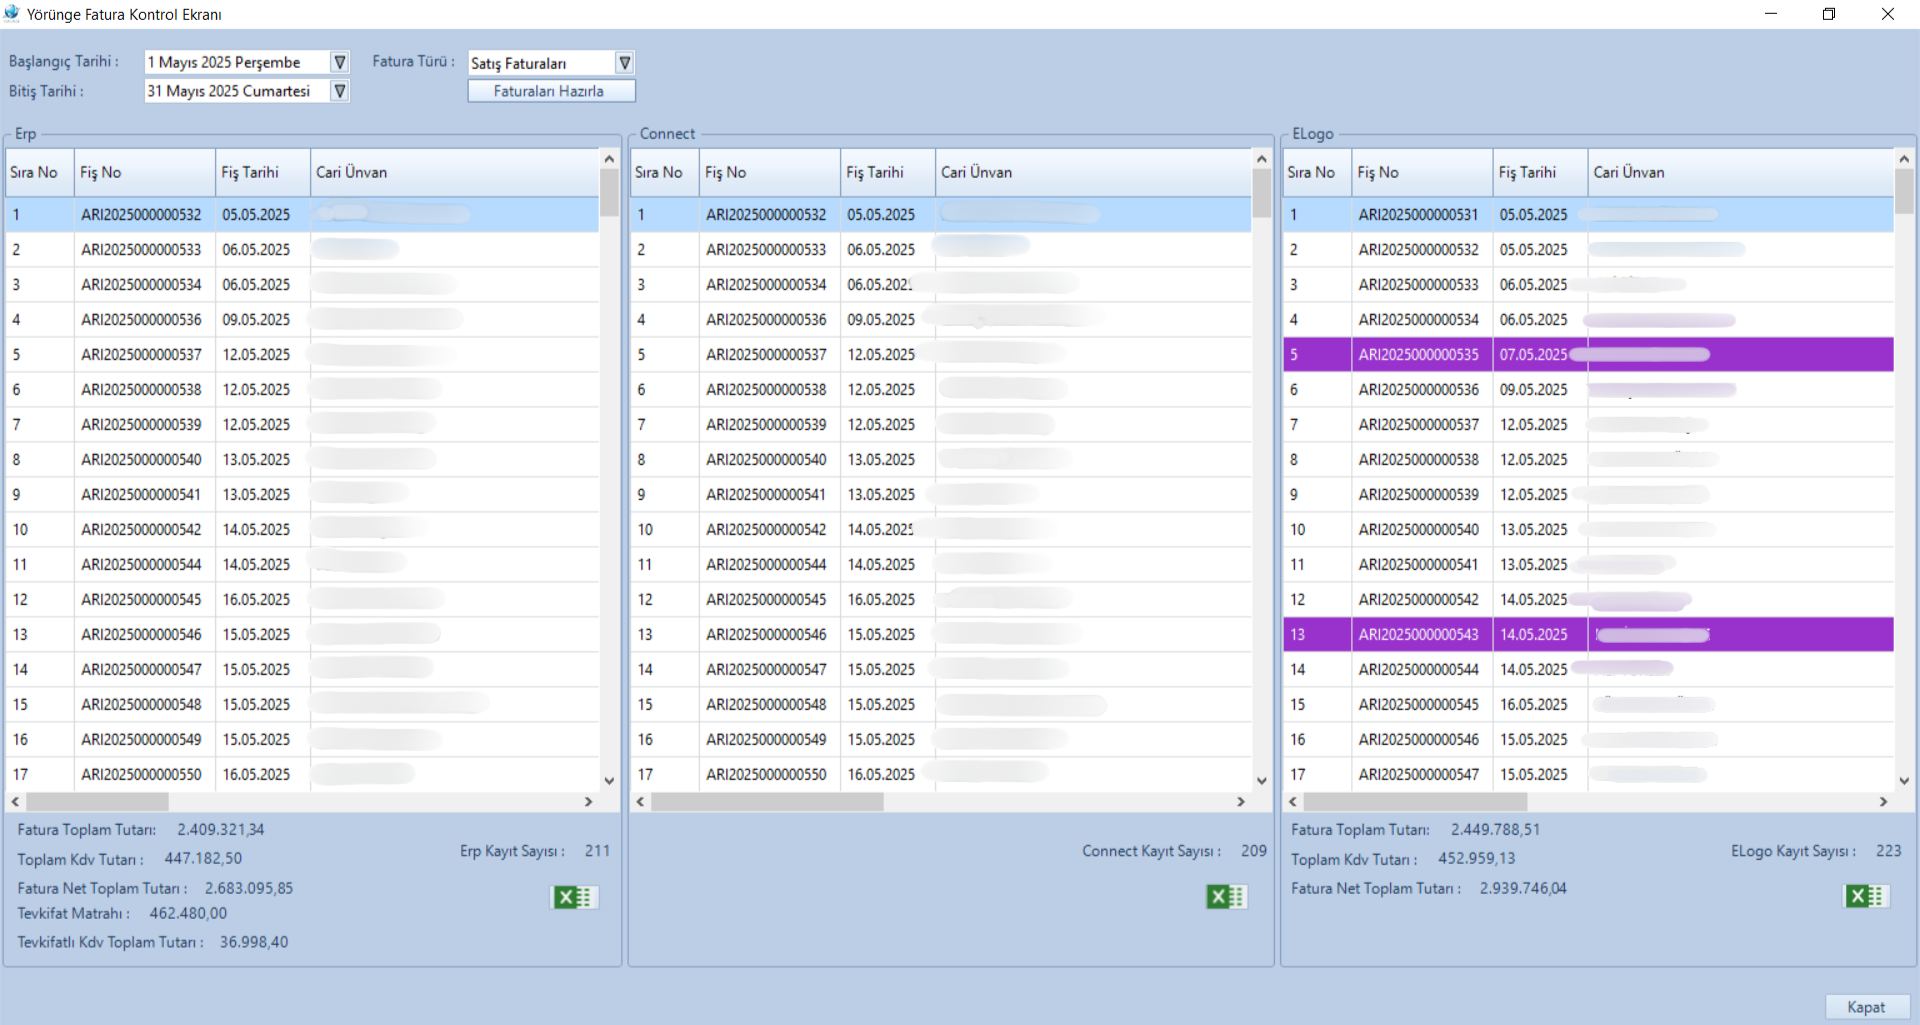Viewport: 1920px width, 1025px height.
Task: Select Erp row with ARI2025000000540
Action: pyautogui.click(x=141, y=460)
